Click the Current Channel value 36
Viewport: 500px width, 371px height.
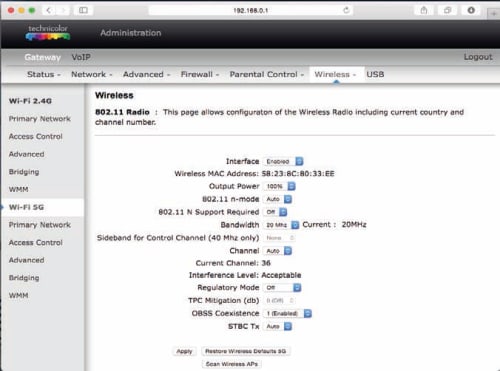(266, 263)
